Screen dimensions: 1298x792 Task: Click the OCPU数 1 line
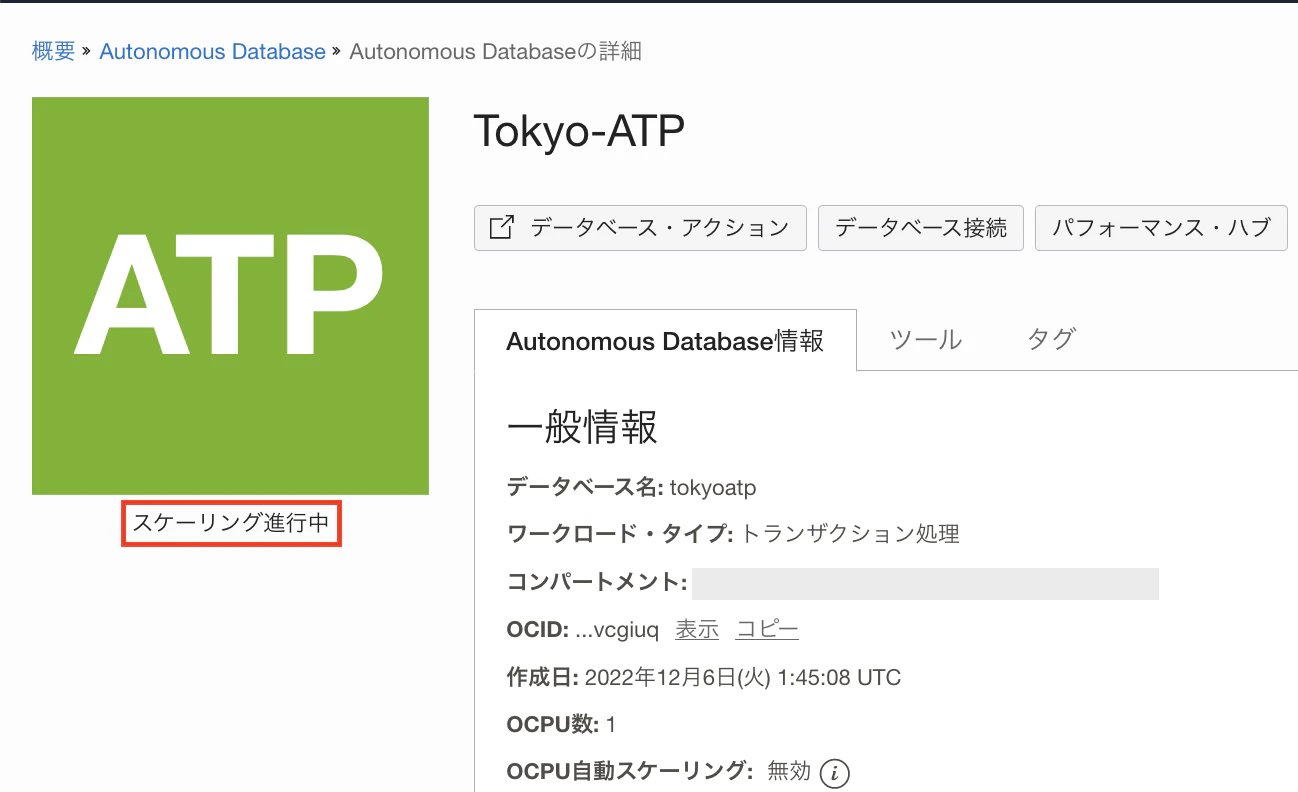coord(561,724)
